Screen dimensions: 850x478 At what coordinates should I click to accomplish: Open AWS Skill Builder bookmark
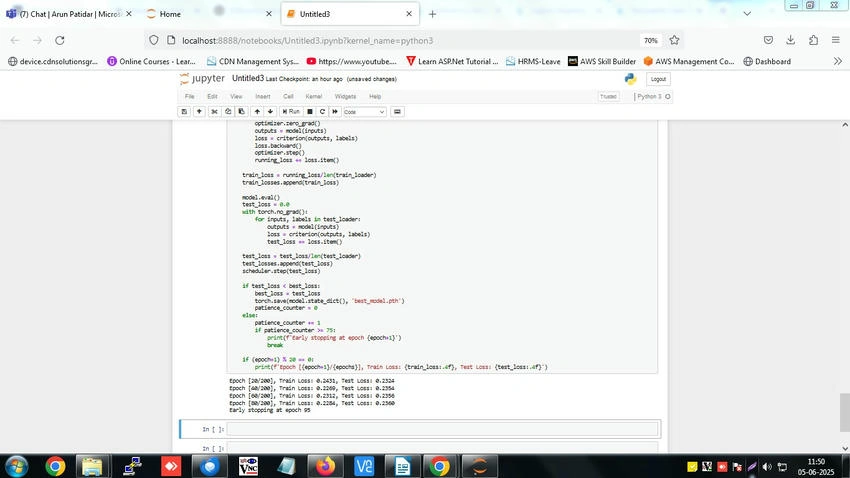[x=602, y=61]
